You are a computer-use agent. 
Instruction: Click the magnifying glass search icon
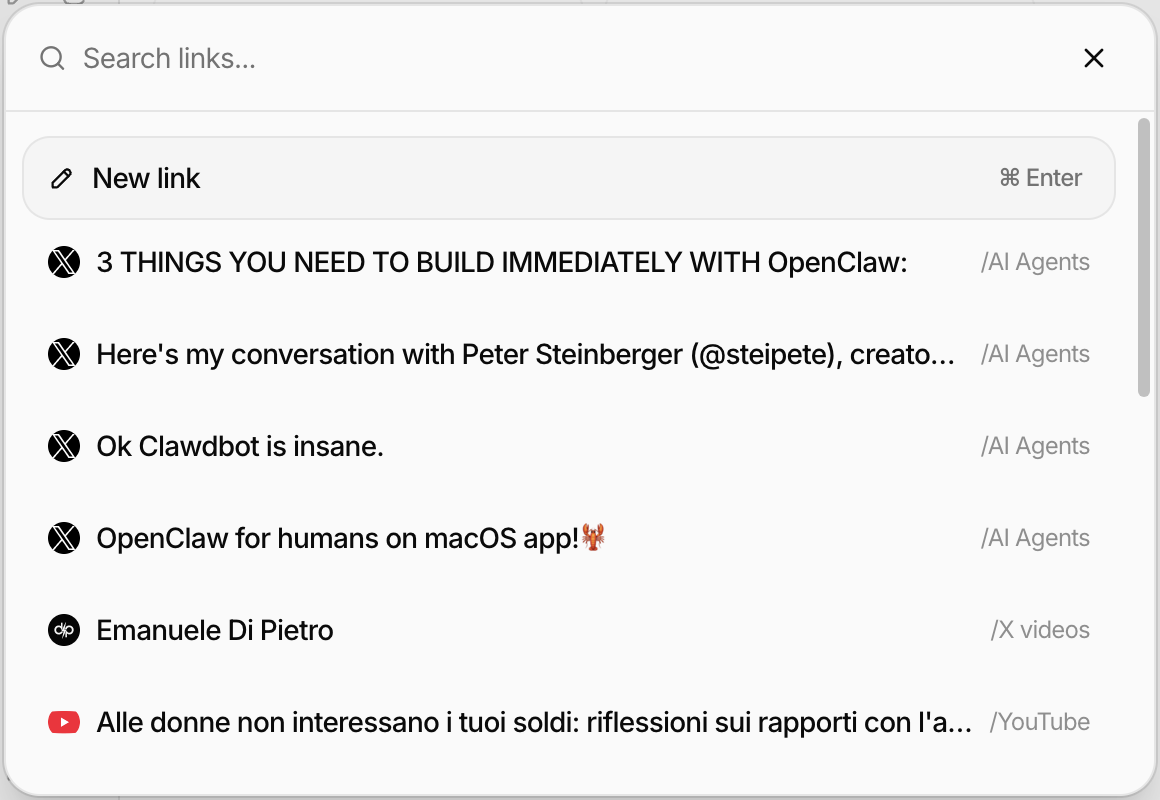[52, 59]
